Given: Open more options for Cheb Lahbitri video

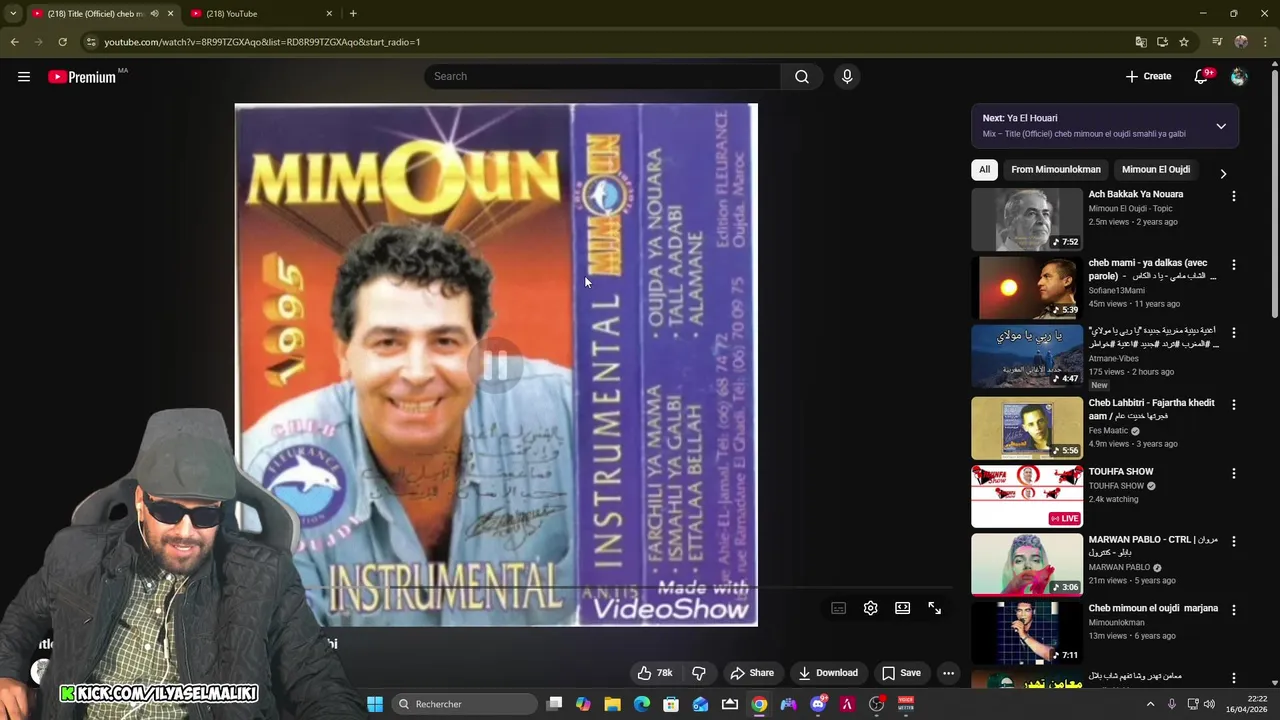Looking at the screenshot, I should coord(1234,405).
